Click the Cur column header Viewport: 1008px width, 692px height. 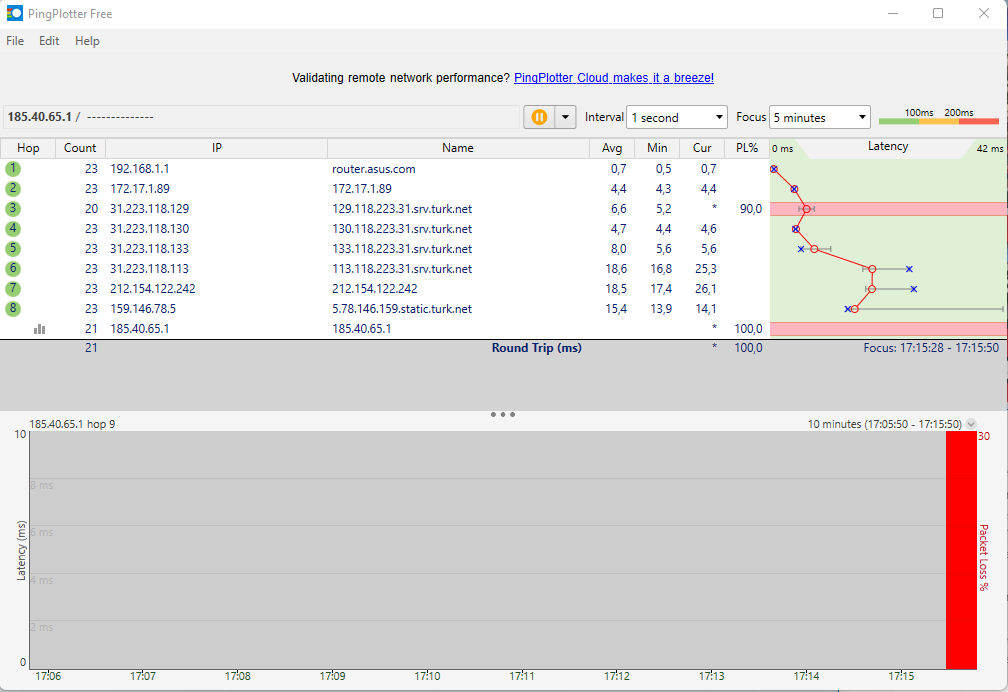tap(702, 148)
